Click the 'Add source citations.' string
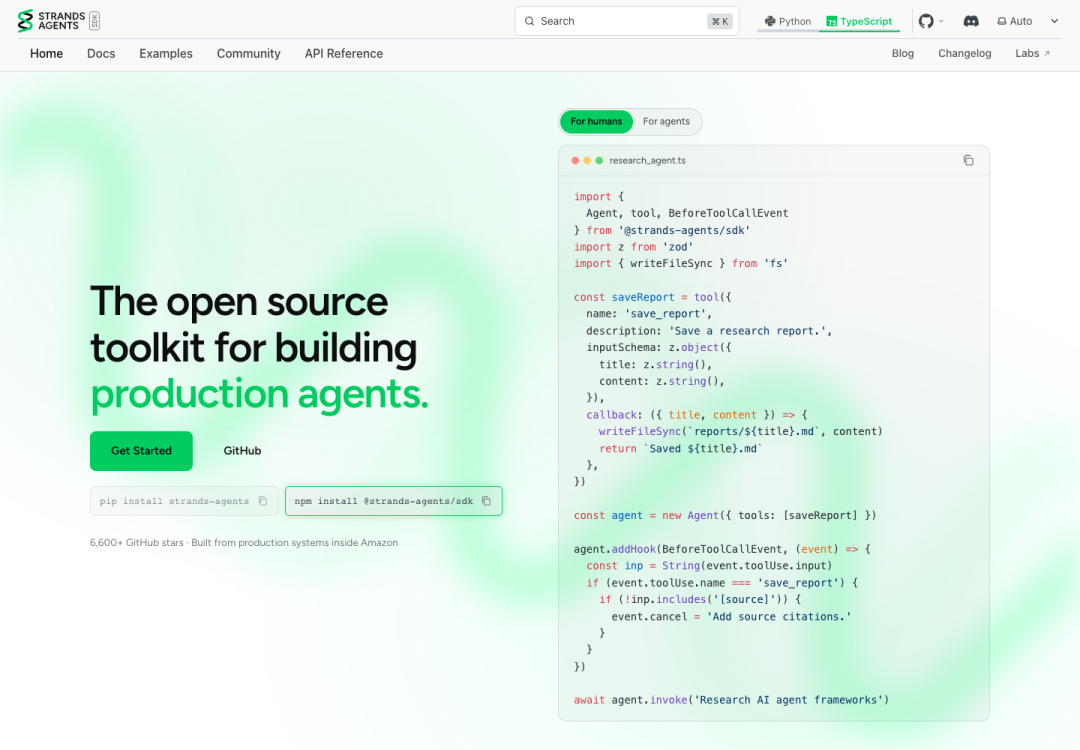This screenshot has width=1080, height=750. [779, 617]
